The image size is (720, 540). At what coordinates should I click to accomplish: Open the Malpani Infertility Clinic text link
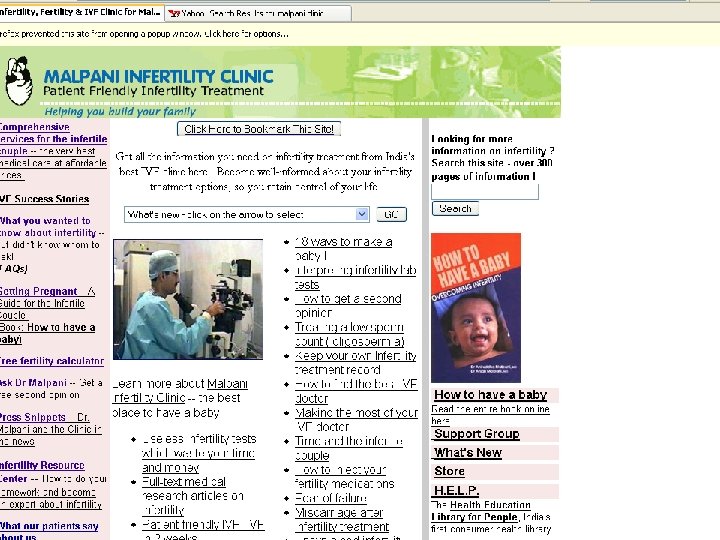click(180, 391)
